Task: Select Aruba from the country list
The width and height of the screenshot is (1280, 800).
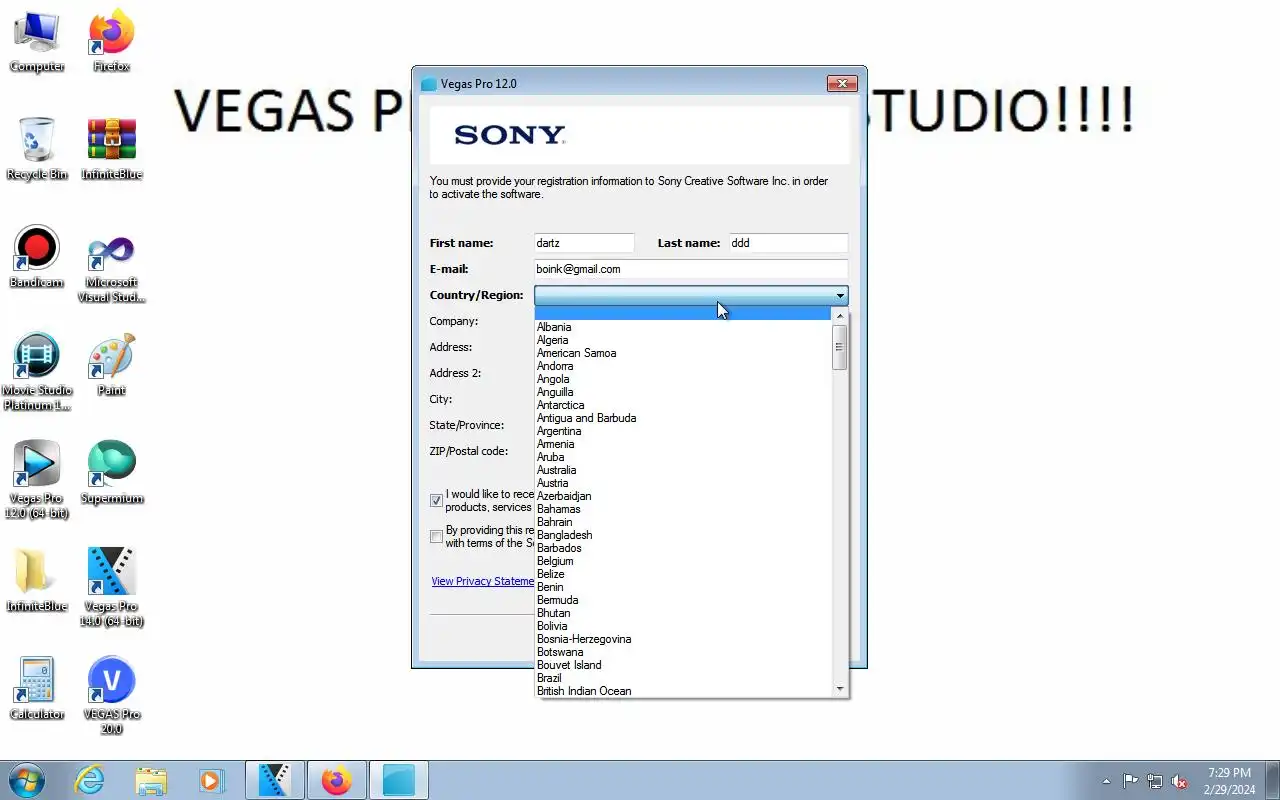Action: 683,457
